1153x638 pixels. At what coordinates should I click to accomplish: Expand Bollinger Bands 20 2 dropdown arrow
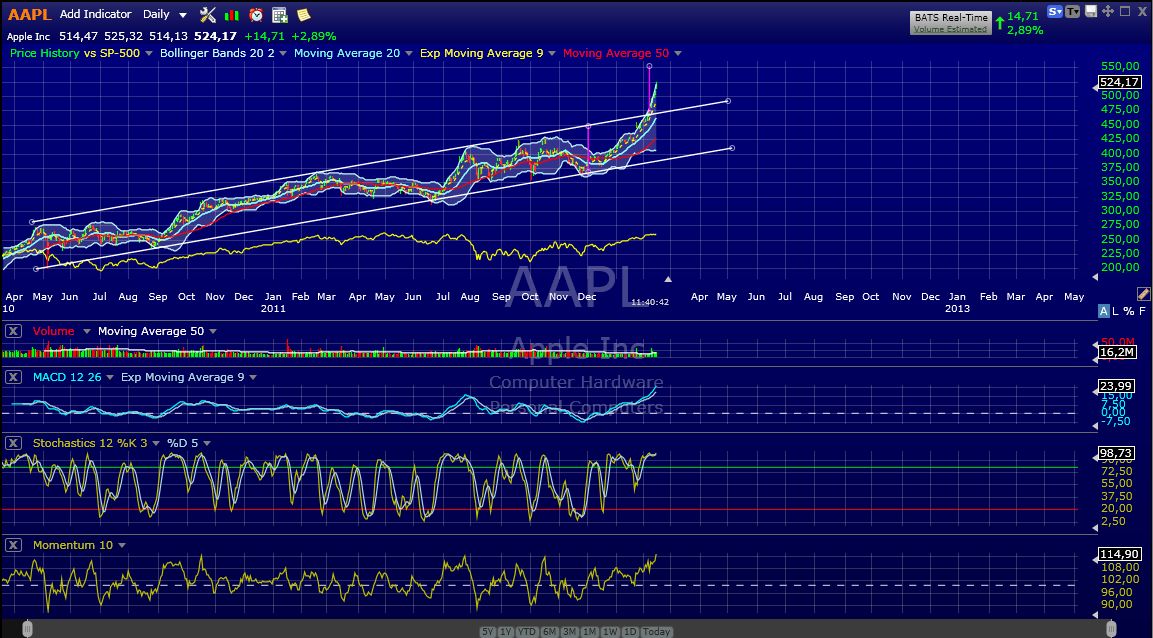[283, 54]
